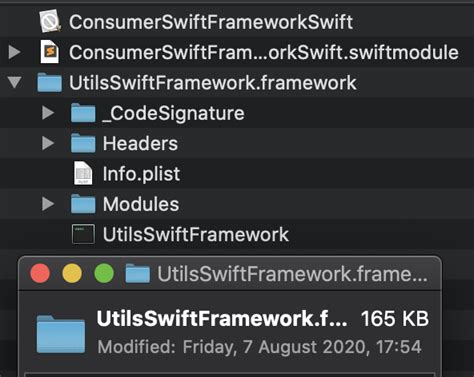Expand the Modules folder triangle

(x=48, y=204)
